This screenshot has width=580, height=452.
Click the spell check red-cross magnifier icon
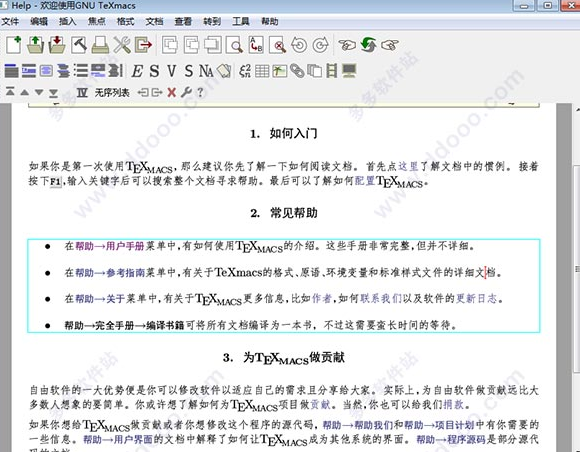coord(278,45)
